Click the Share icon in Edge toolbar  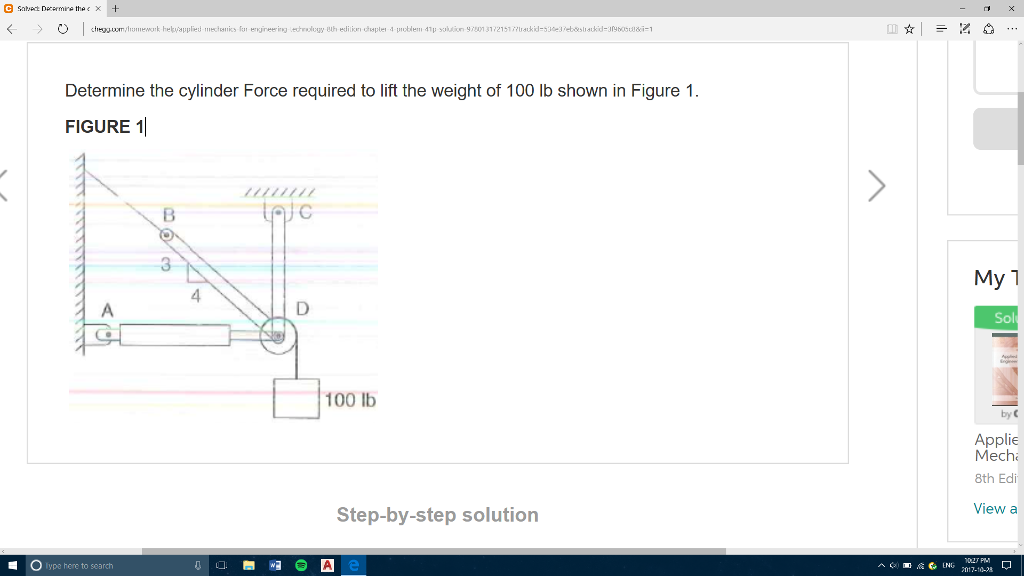(990, 29)
